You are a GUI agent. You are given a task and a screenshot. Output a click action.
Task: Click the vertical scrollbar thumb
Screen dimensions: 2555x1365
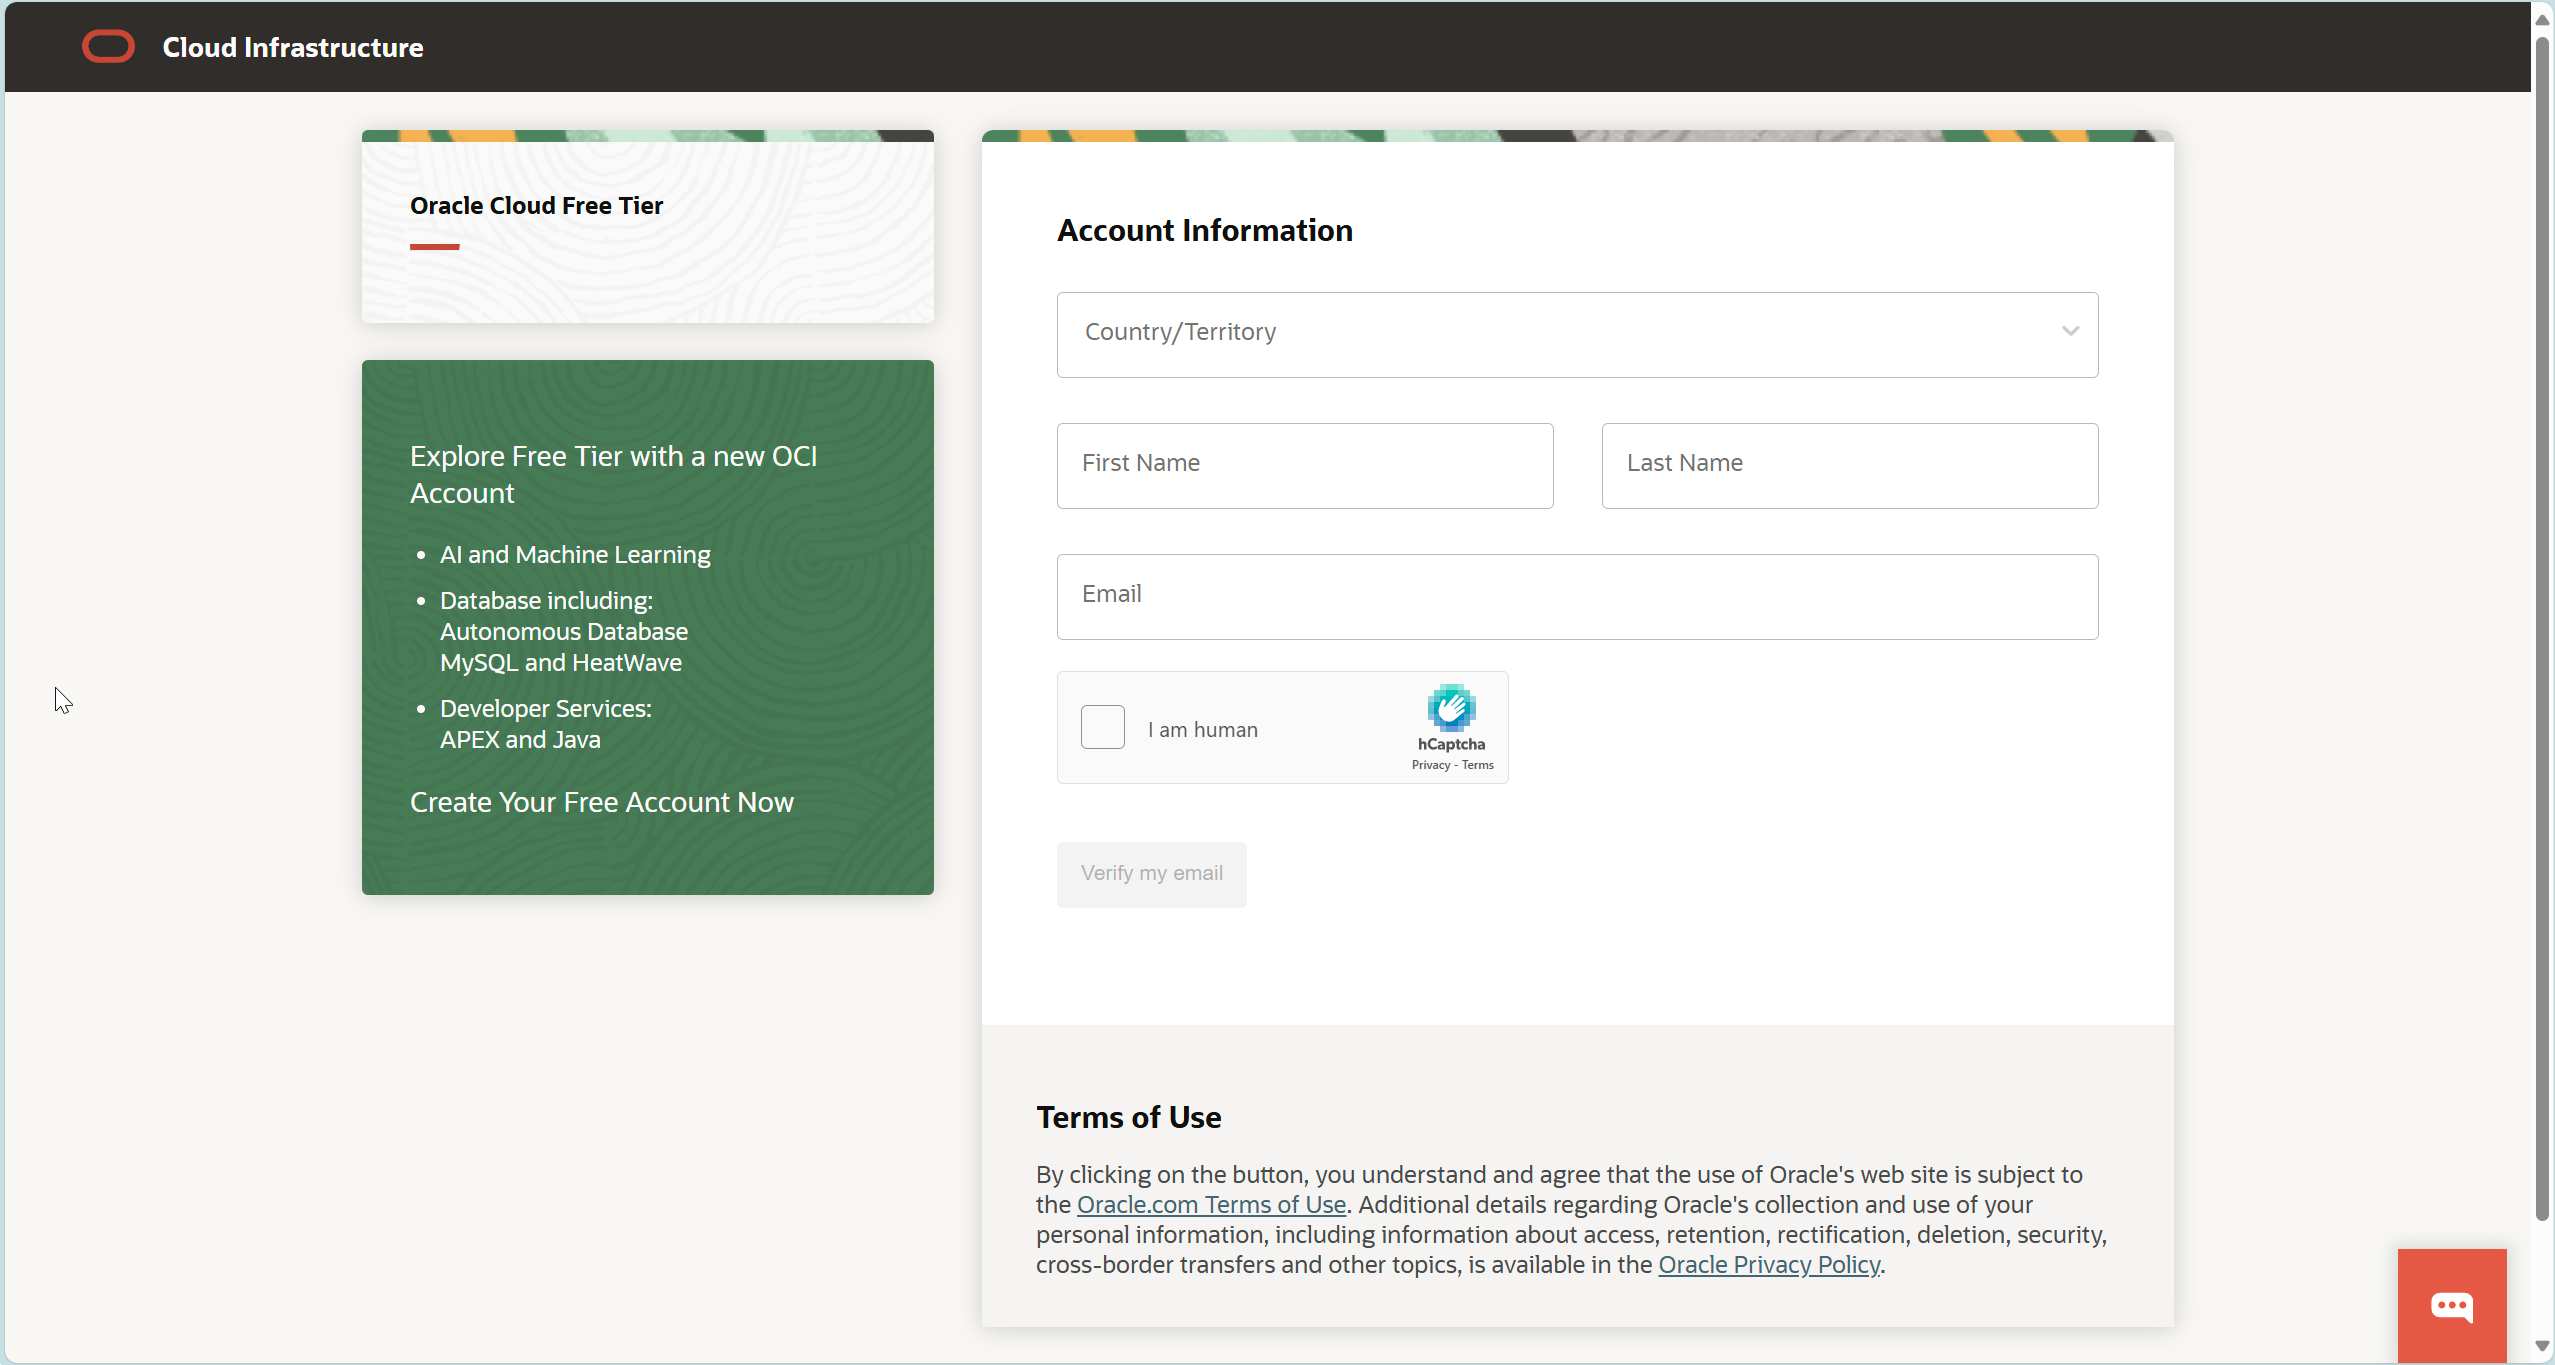click(x=2542, y=628)
